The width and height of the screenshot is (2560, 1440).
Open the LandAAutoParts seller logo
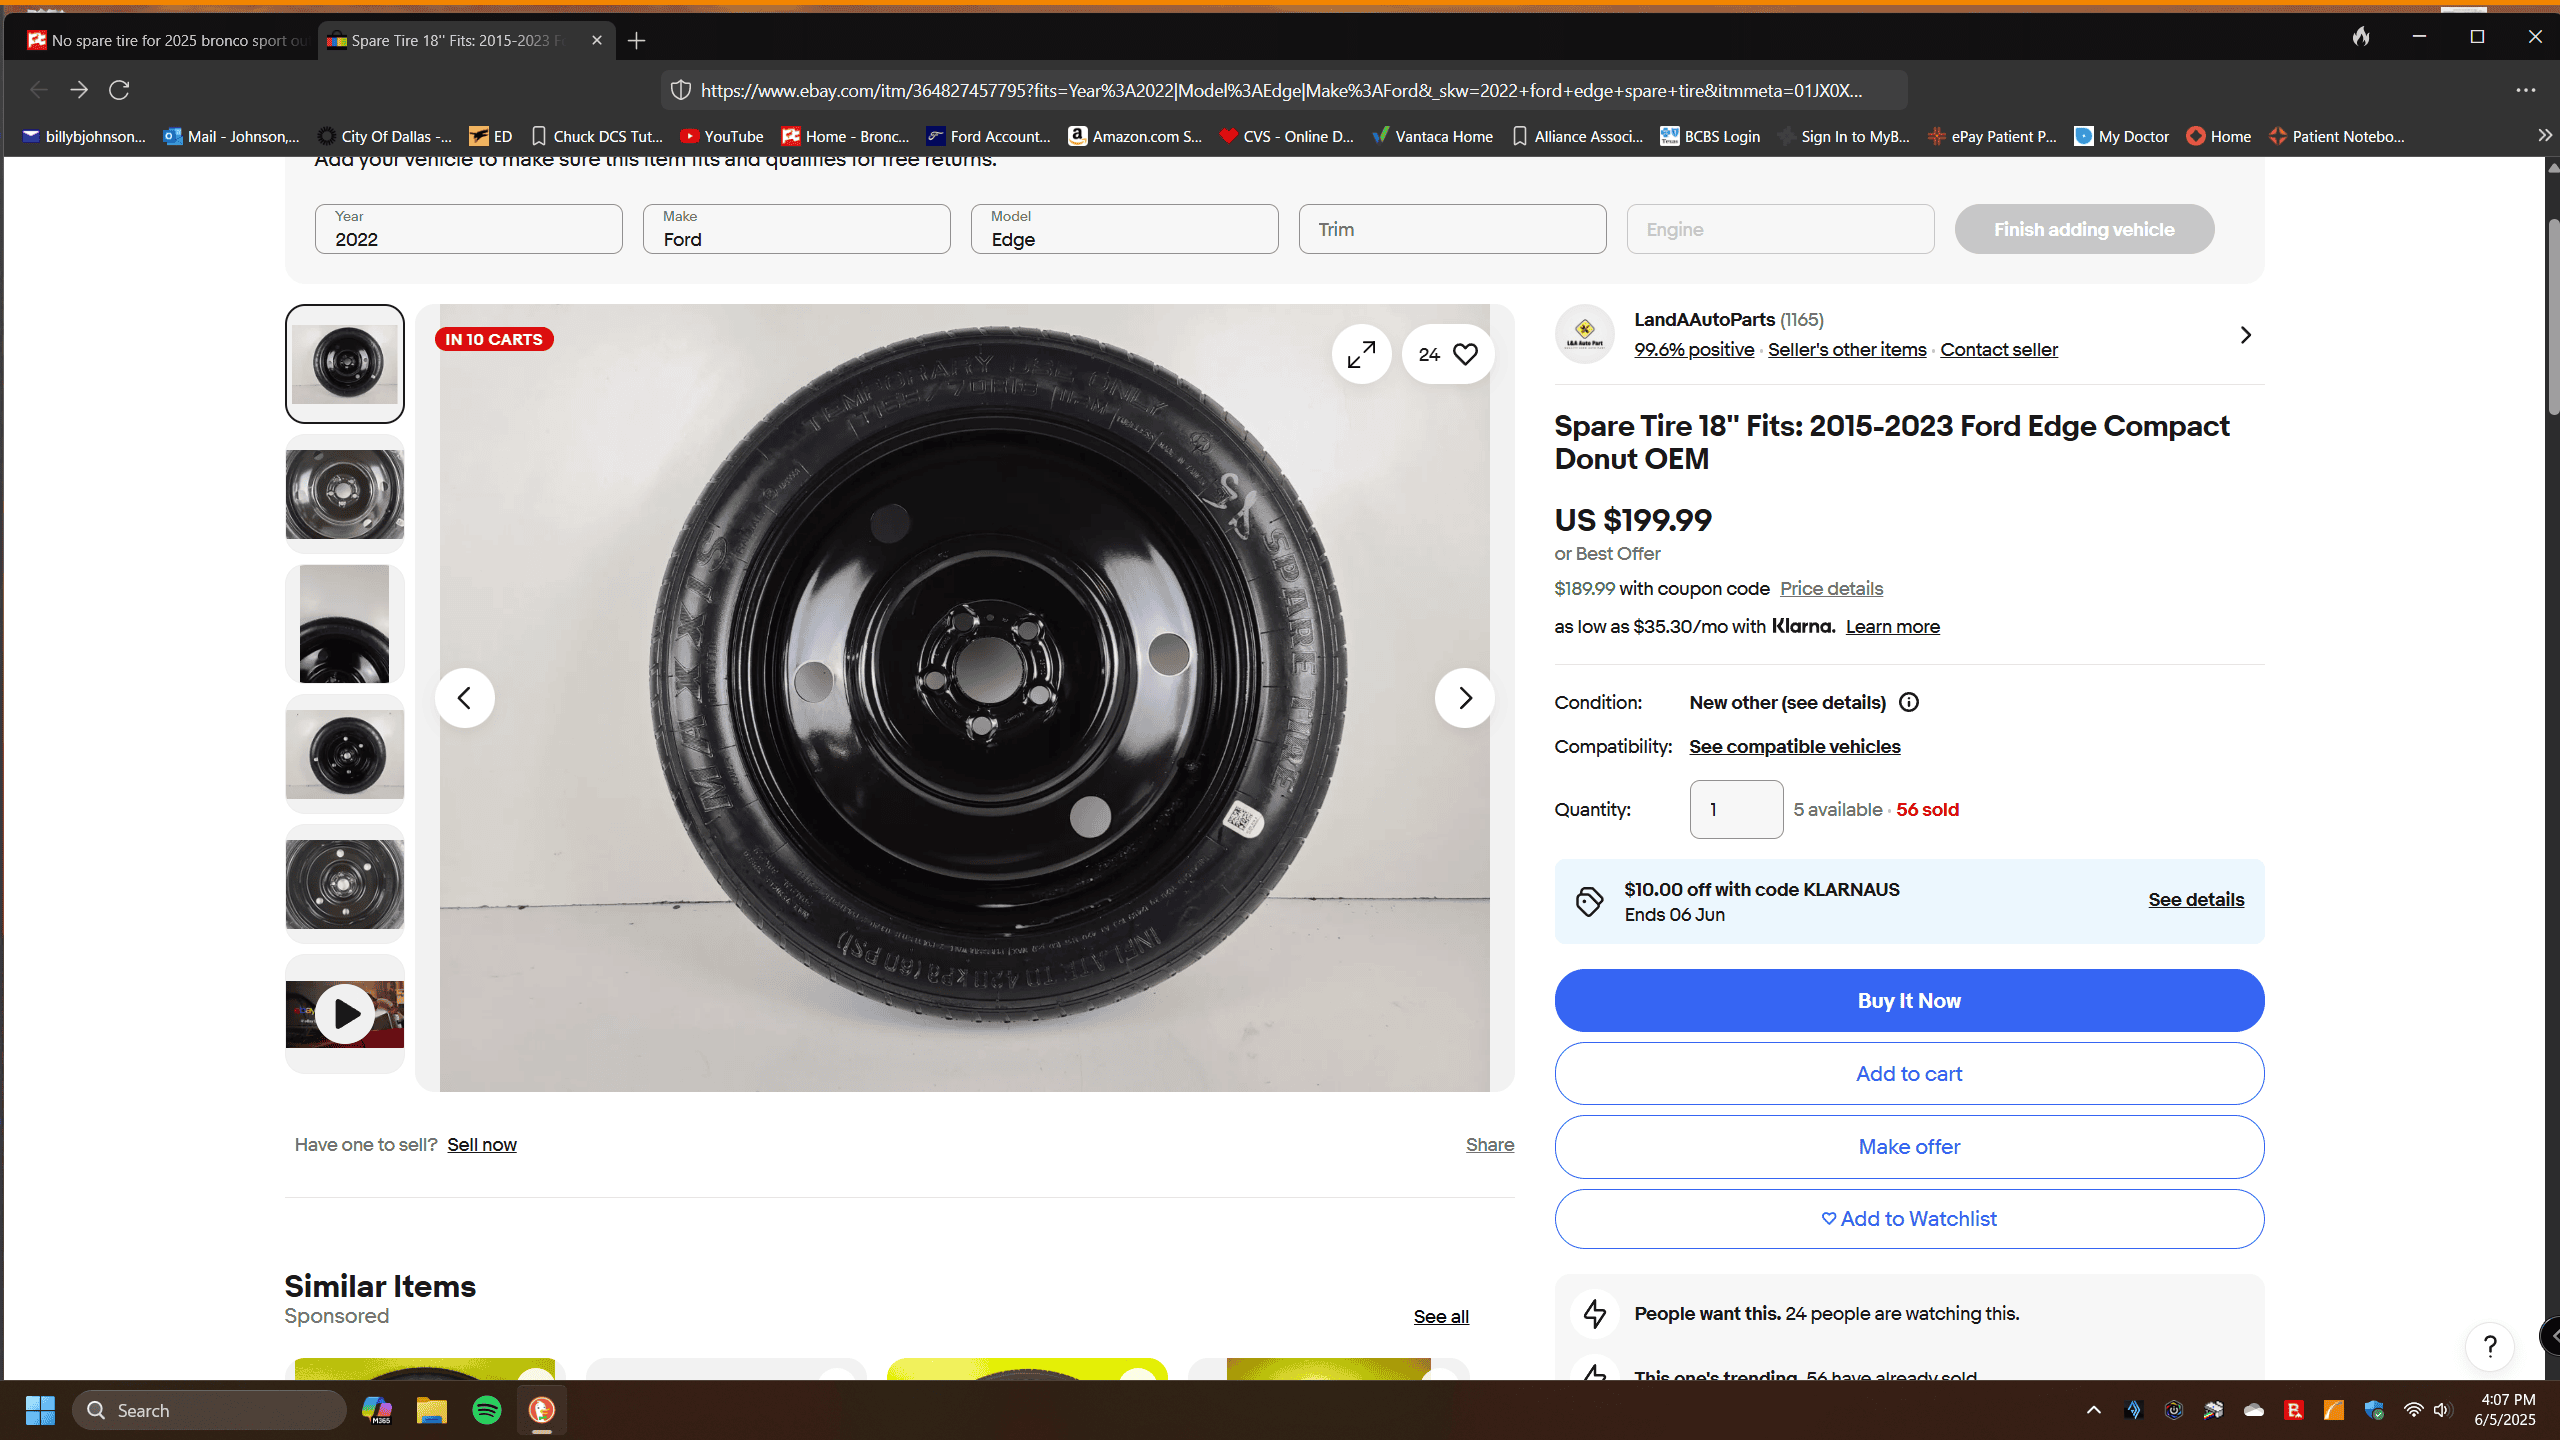pyautogui.click(x=1585, y=334)
